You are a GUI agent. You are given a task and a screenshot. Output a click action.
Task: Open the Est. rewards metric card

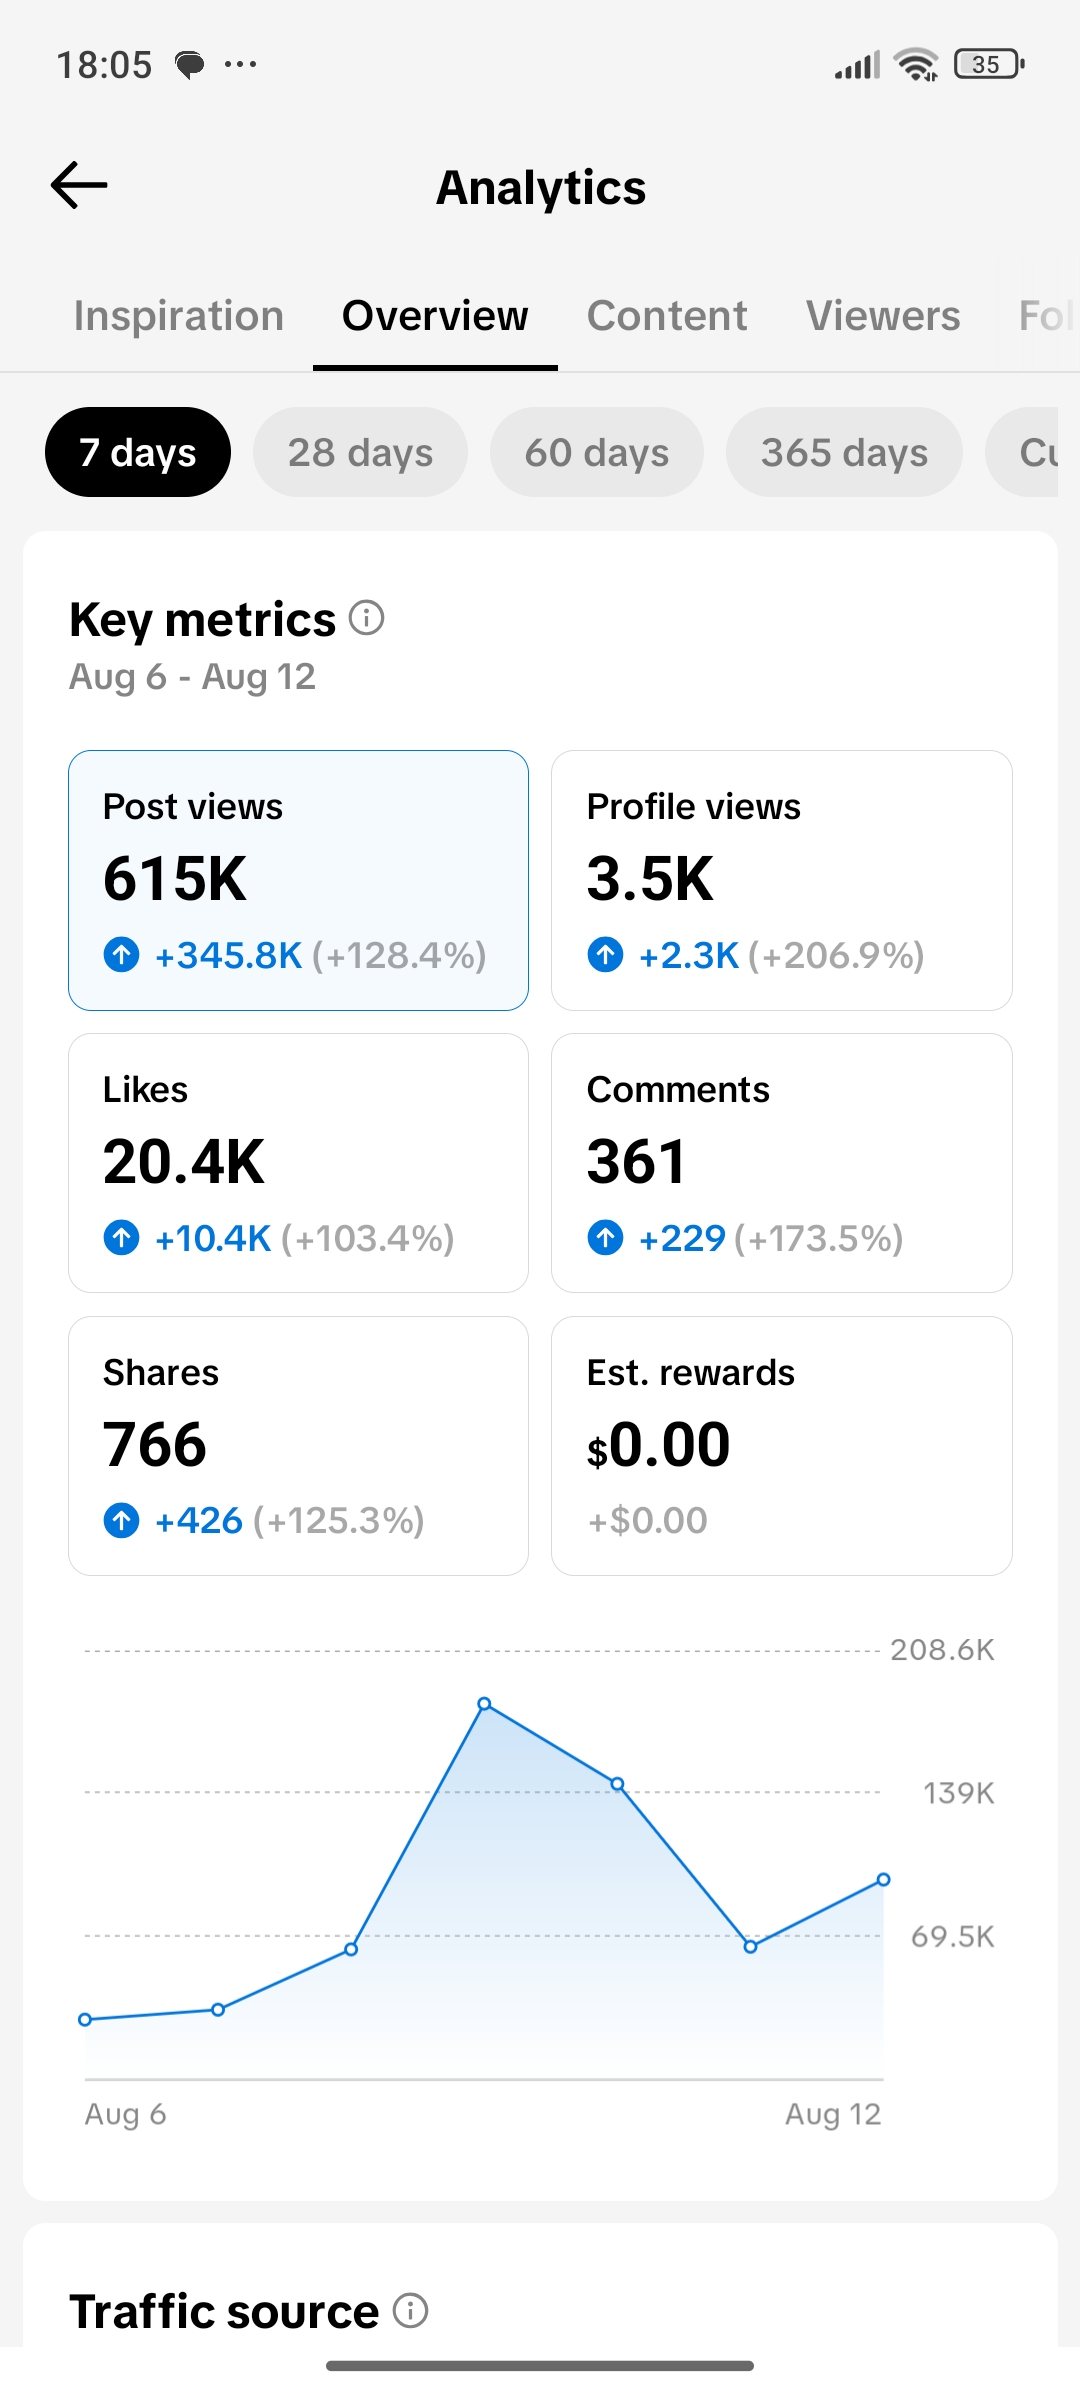(782, 1446)
